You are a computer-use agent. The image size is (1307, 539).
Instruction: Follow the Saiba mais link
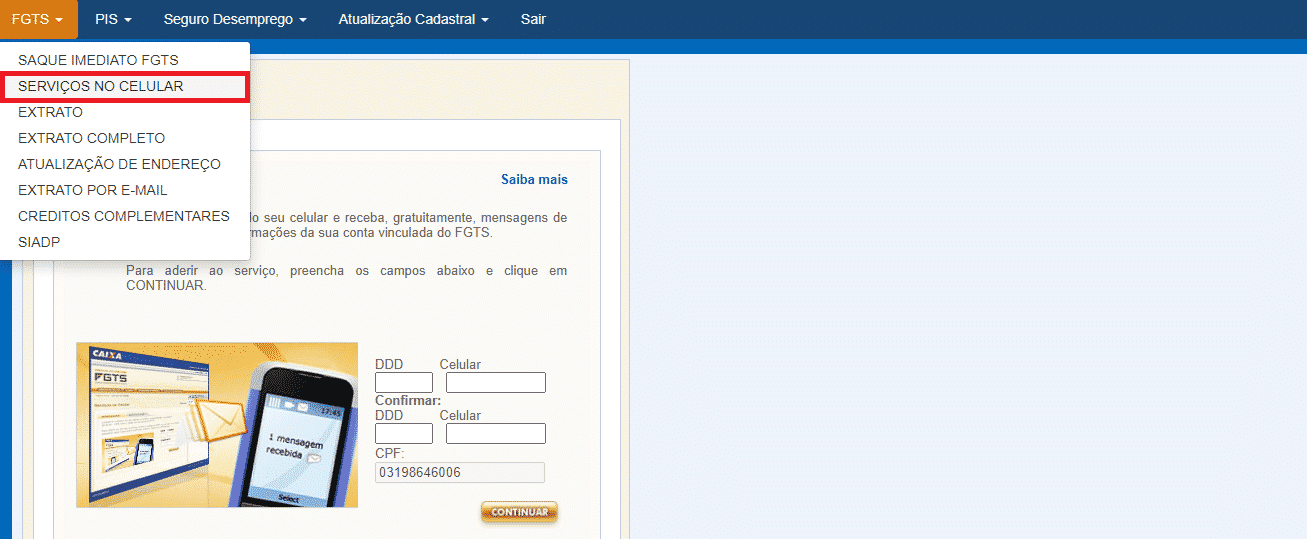534,180
